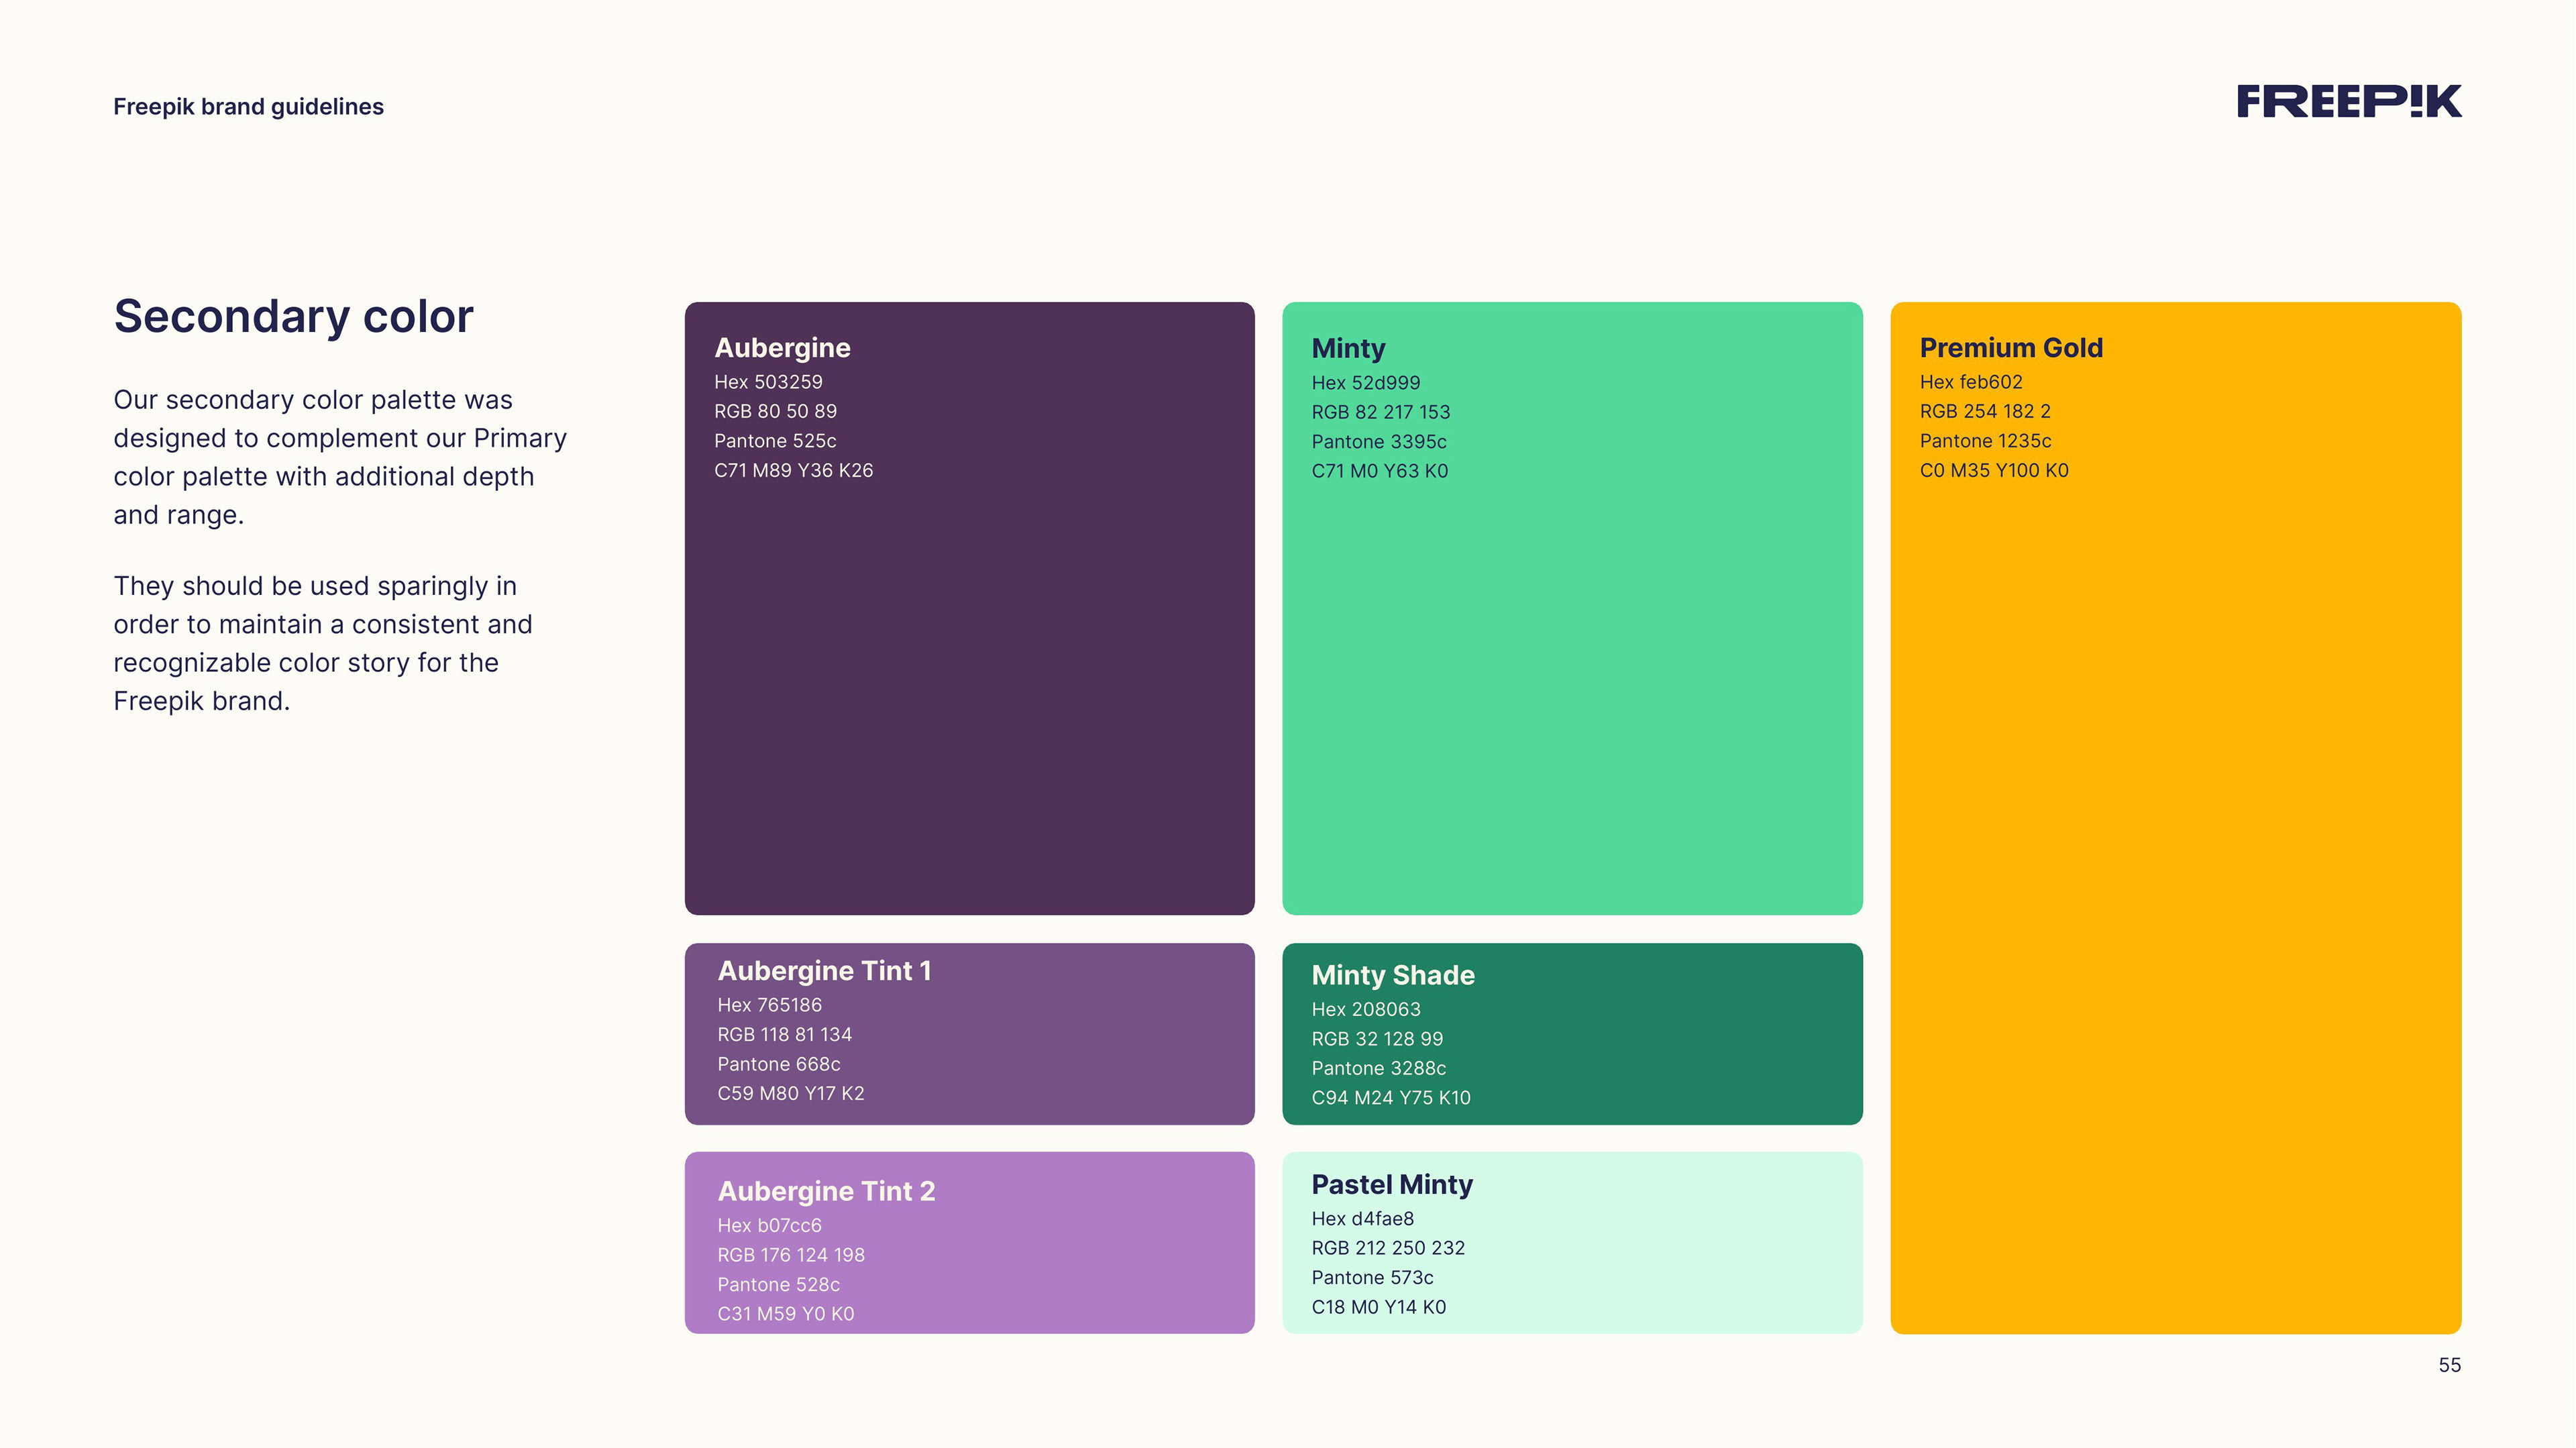The width and height of the screenshot is (2576, 1448).
Task: Click the Pantone 573c label
Action: (x=1372, y=1278)
